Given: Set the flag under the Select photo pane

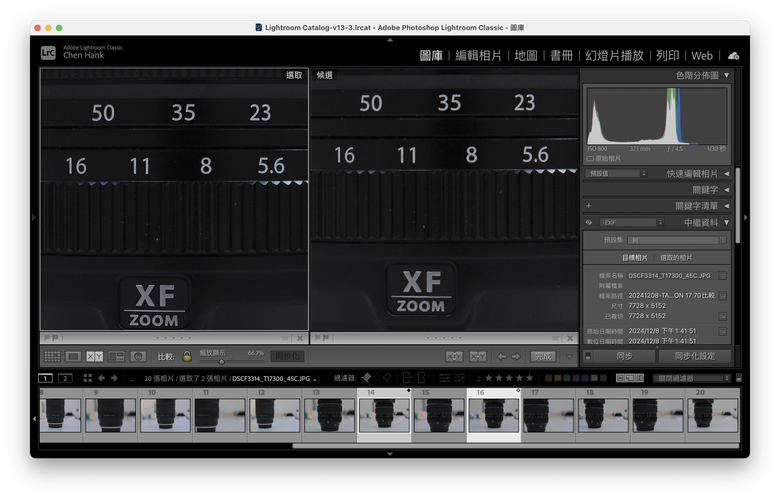Looking at the screenshot, I should tap(47, 338).
